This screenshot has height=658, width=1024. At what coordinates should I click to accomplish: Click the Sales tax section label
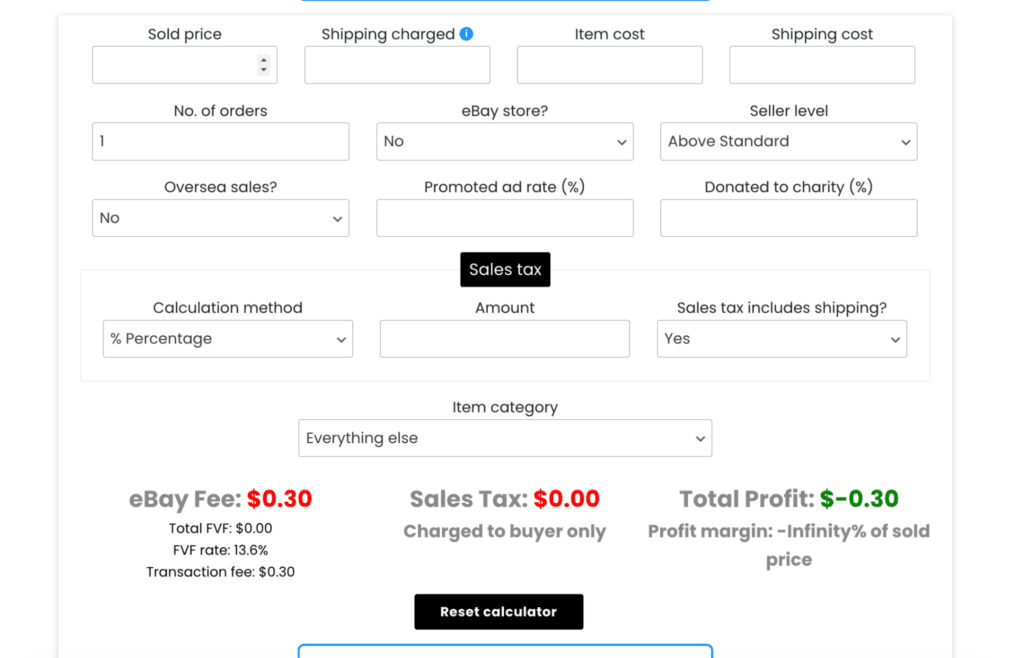click(x=504, y=269)
